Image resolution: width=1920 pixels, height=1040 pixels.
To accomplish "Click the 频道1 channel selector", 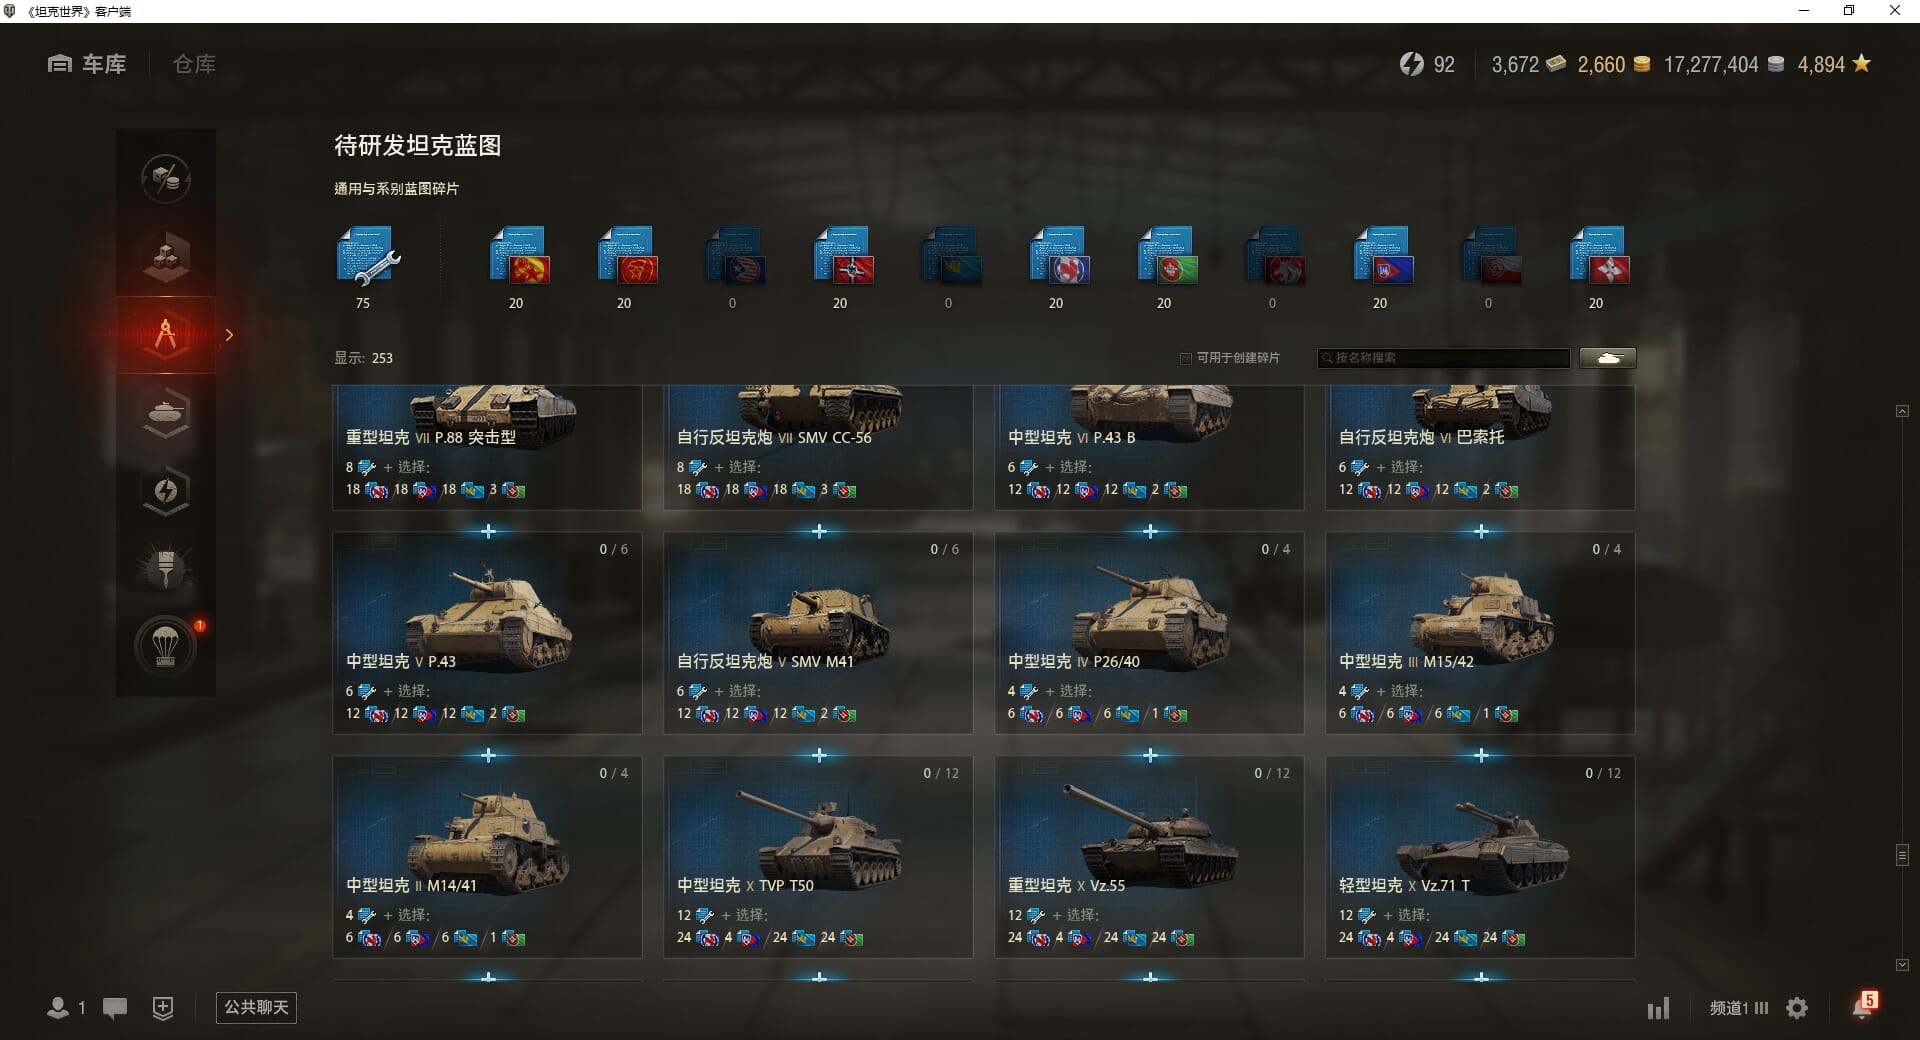I will pos(1739,1008).
